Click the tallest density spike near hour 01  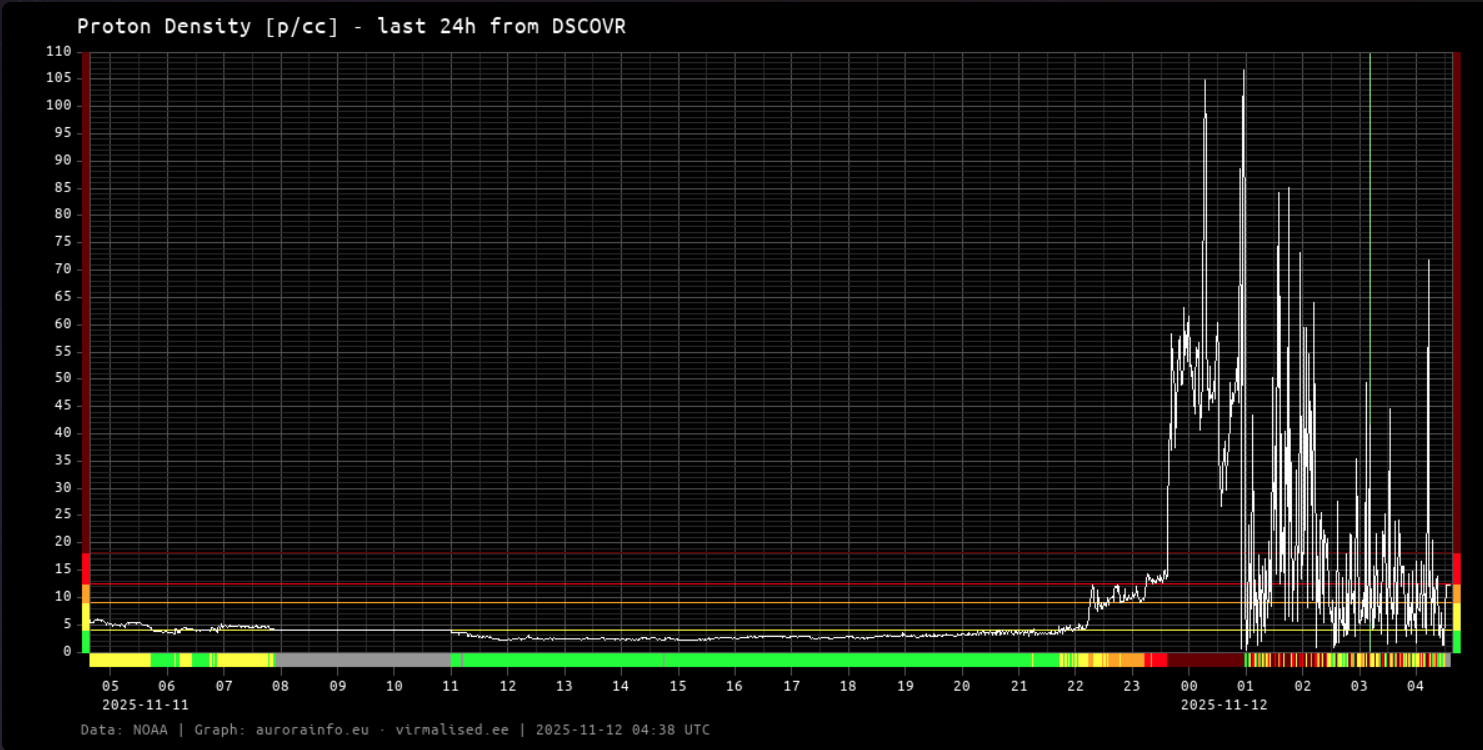1244,72
